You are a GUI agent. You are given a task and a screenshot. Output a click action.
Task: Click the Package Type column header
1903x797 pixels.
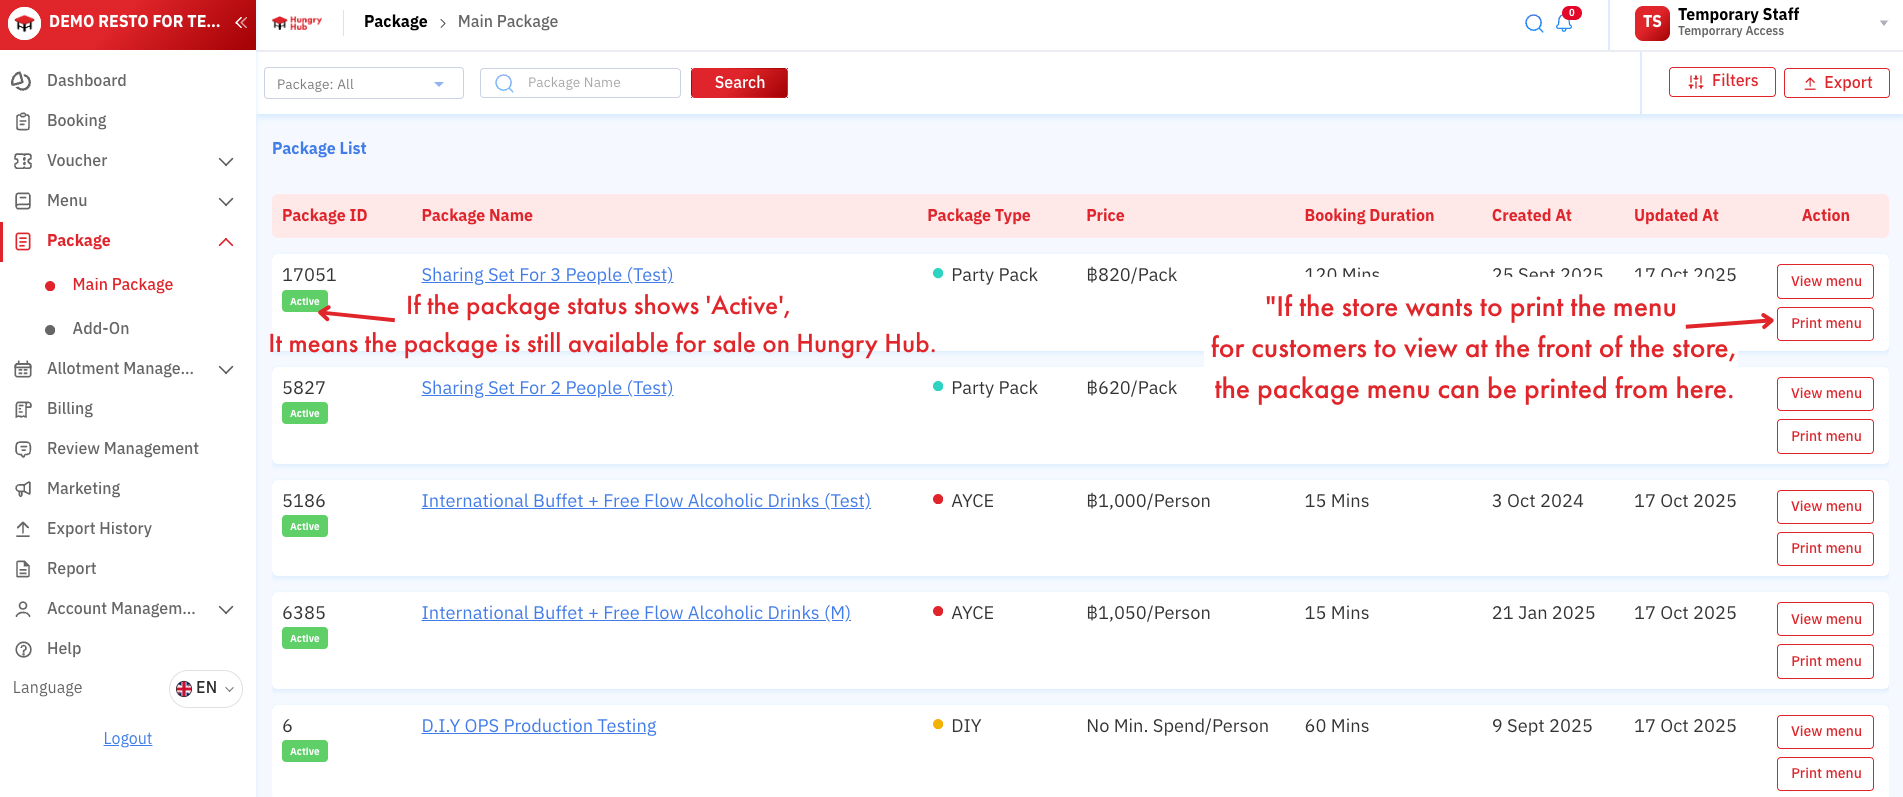point(978,216)
